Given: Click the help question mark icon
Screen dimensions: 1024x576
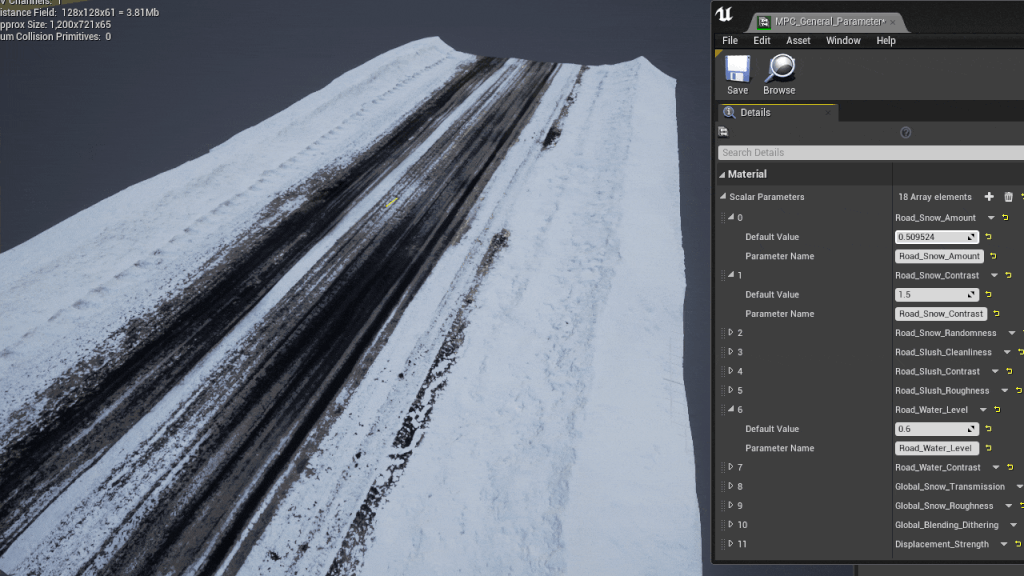Looking at the screenshot, I should (905, 133).
